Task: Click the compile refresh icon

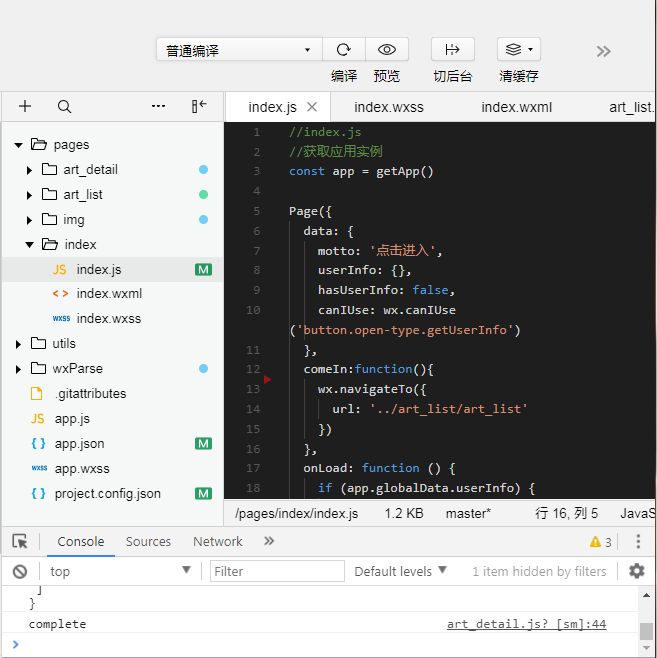Action: point(344,50)
